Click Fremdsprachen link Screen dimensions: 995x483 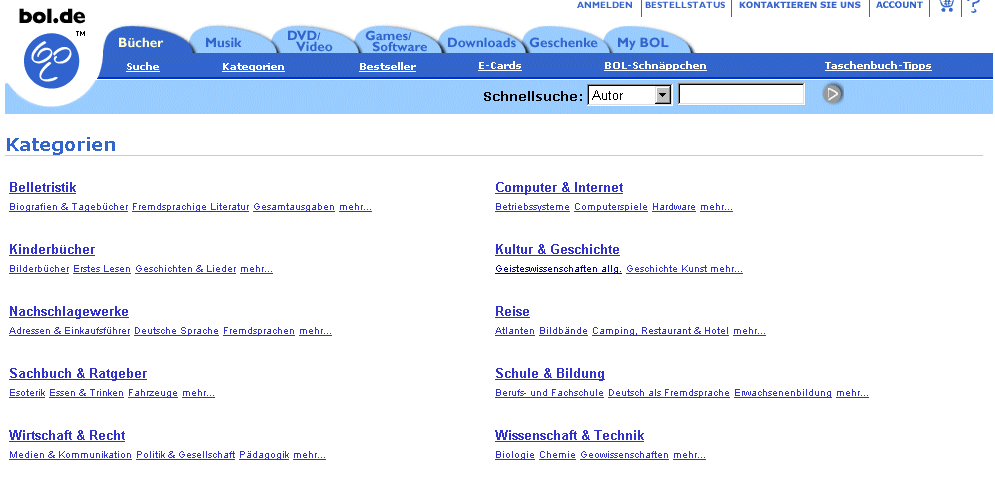pyautogui.click(x=259, y=331)
